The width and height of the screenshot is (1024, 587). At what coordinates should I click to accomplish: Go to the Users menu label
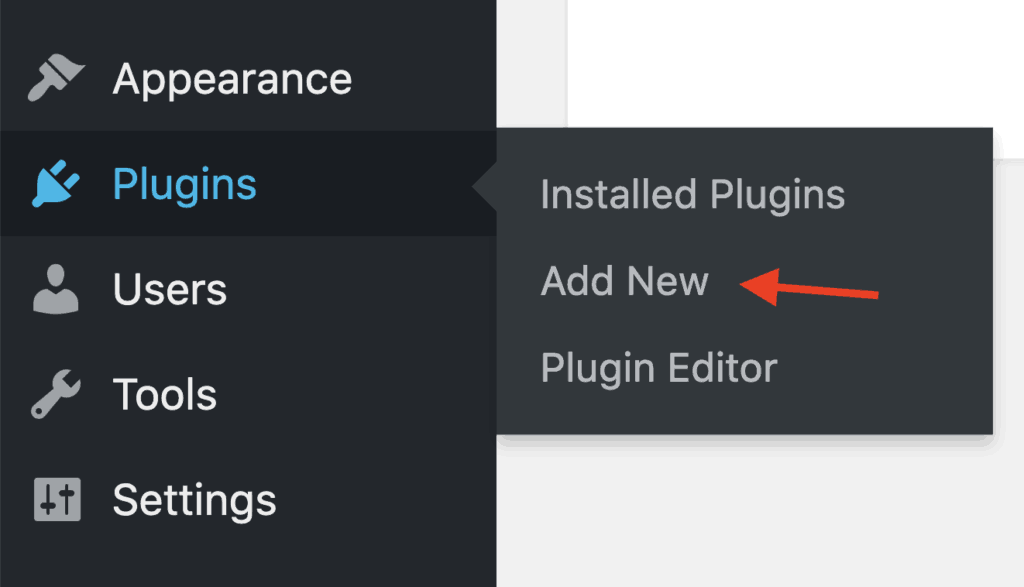[170, 289]
